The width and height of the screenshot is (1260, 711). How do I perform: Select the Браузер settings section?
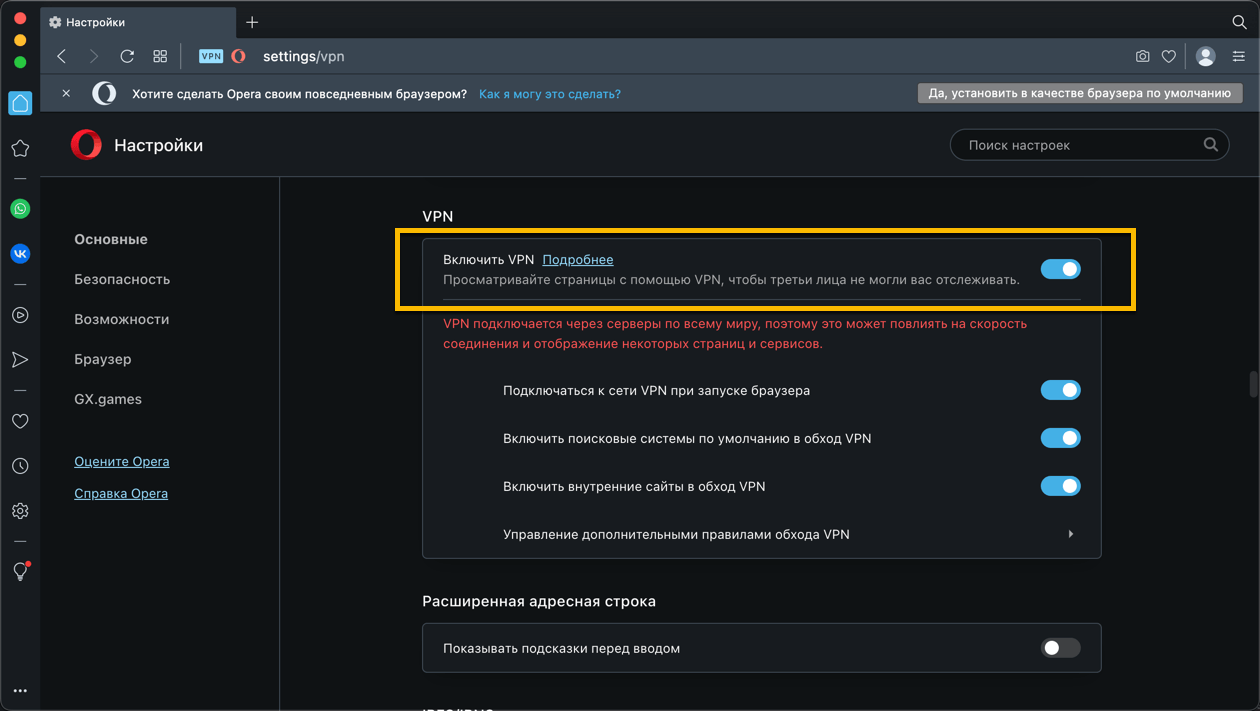[x=103, y=359]
